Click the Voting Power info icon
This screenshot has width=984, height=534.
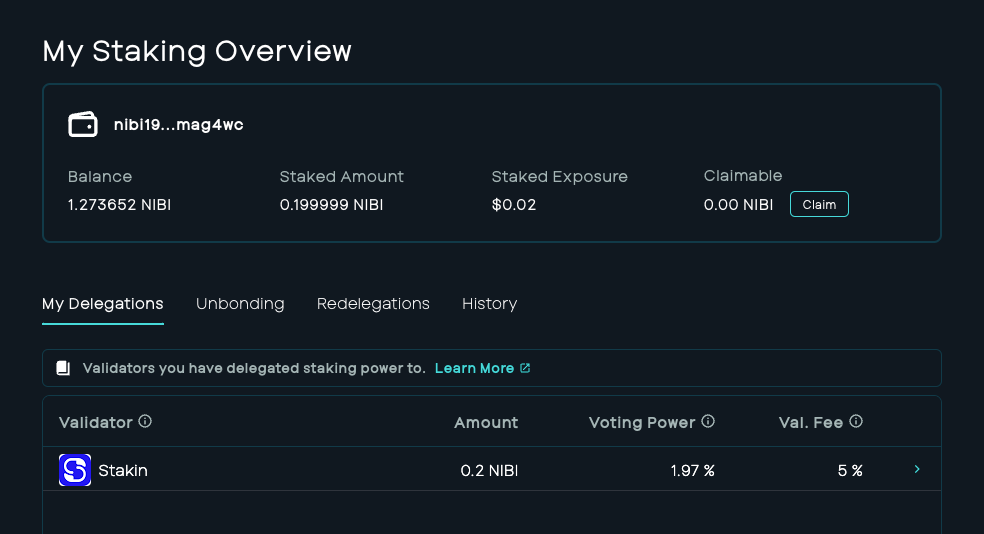coord(708,421)
